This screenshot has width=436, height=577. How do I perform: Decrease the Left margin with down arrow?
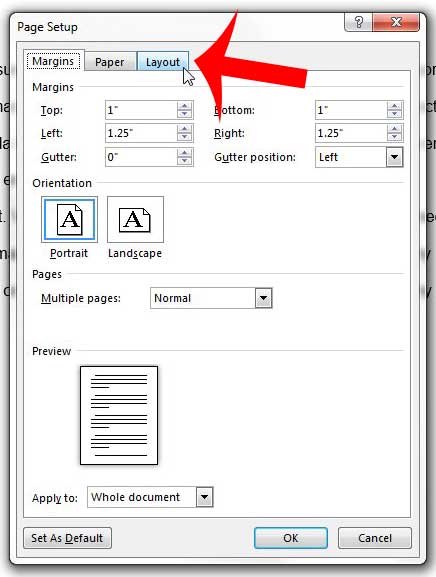coord(185,137)
